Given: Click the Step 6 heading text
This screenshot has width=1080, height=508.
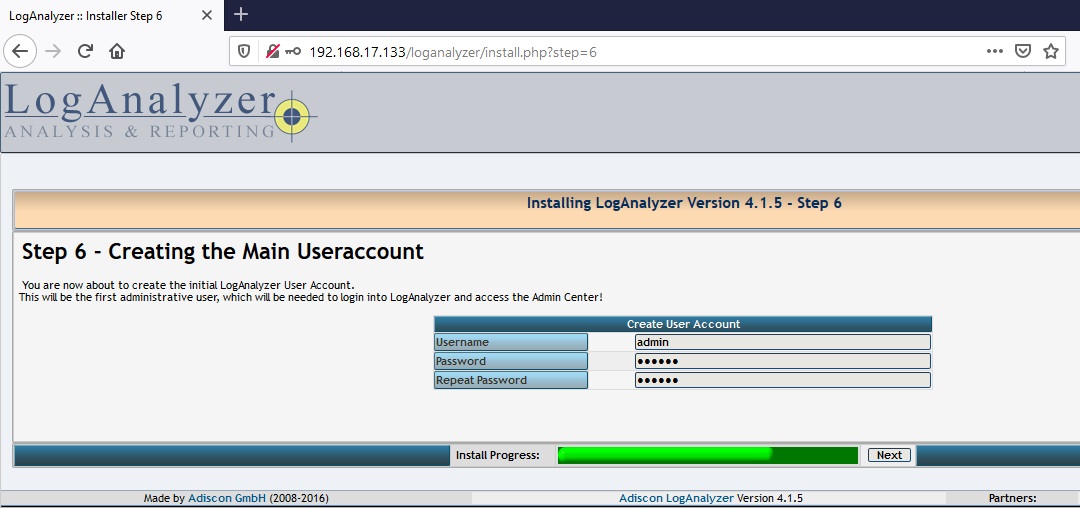Looking at the screenshot, I should (x=222, y=252).
